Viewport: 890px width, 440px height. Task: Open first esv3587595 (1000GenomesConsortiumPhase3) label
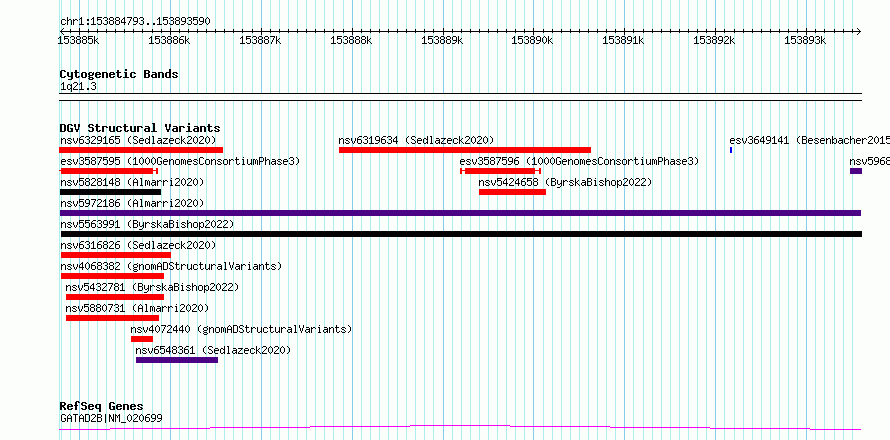180,161
